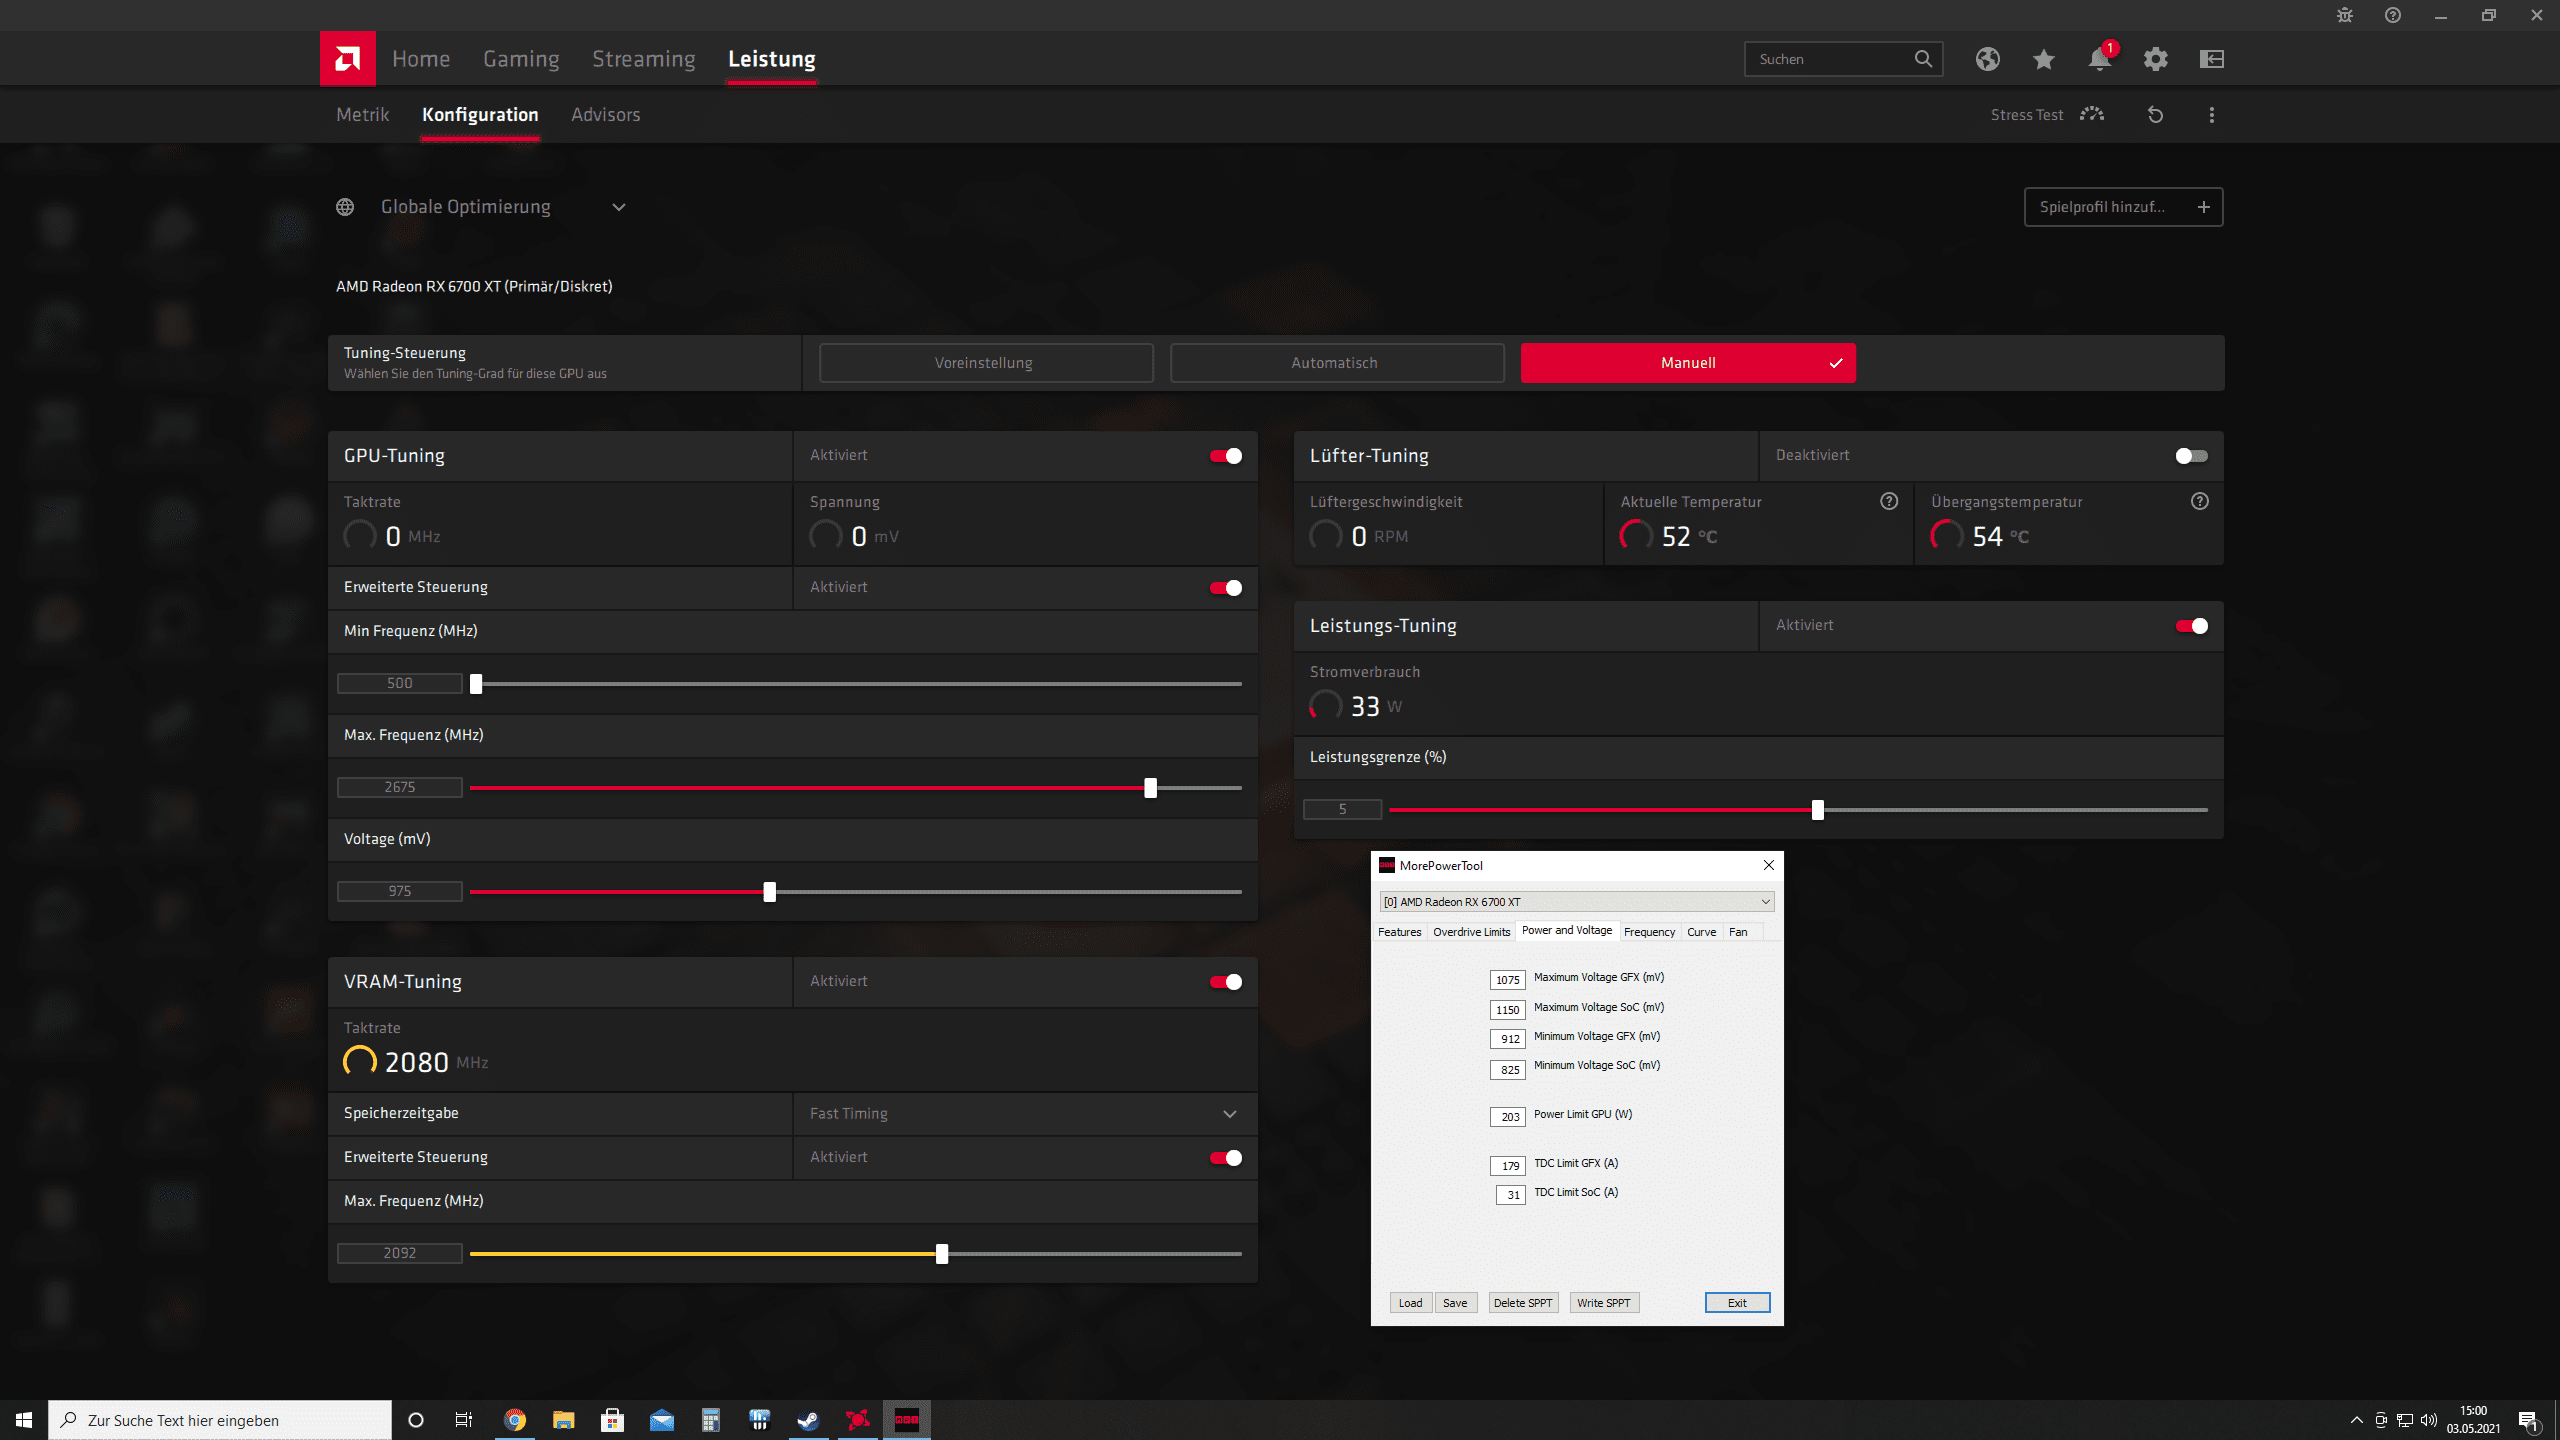Open MorePowerTool GPU selection dropdown

coord(1577,902)
